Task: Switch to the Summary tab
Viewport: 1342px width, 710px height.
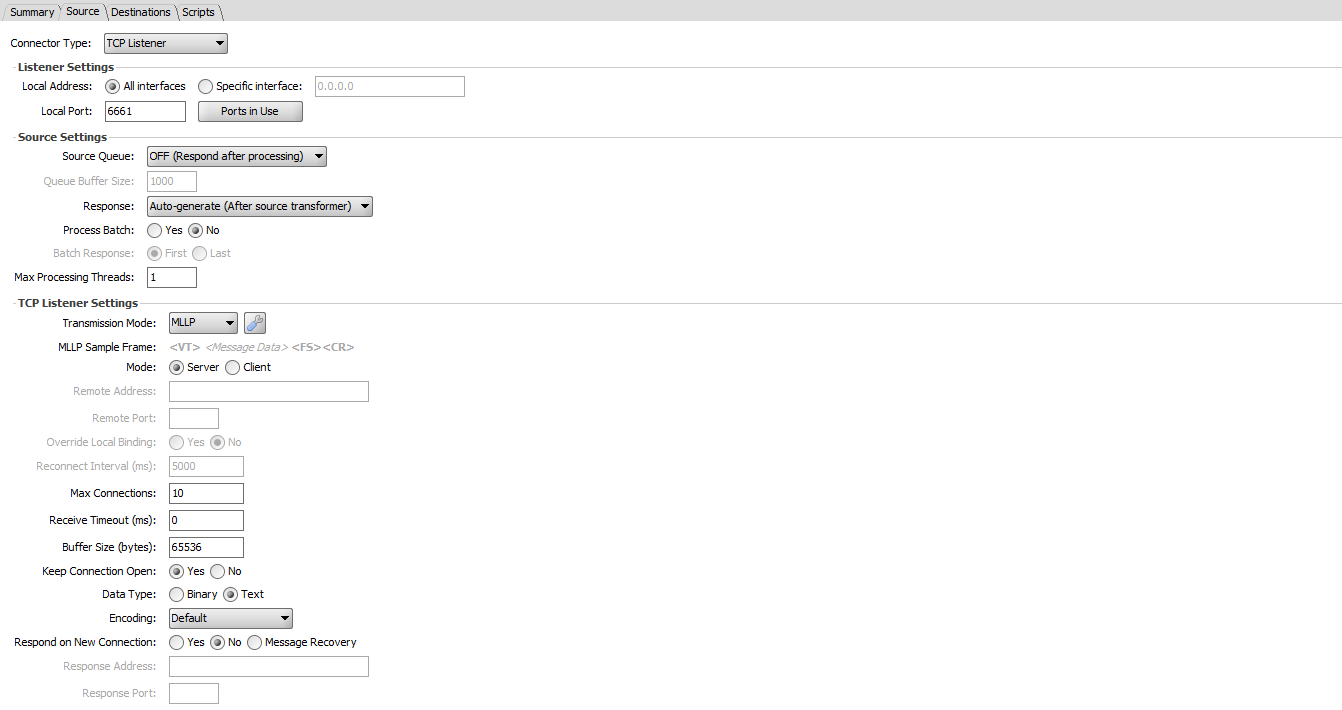Action: [31, 12]
